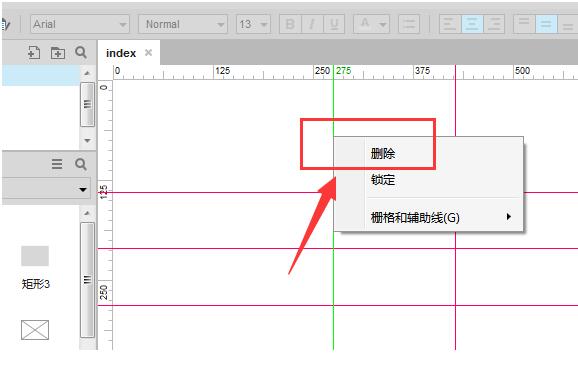Screen dimensions: 578x371
Task: Select the highlighted page row in pages panel
Action: [x=41, y=75]
